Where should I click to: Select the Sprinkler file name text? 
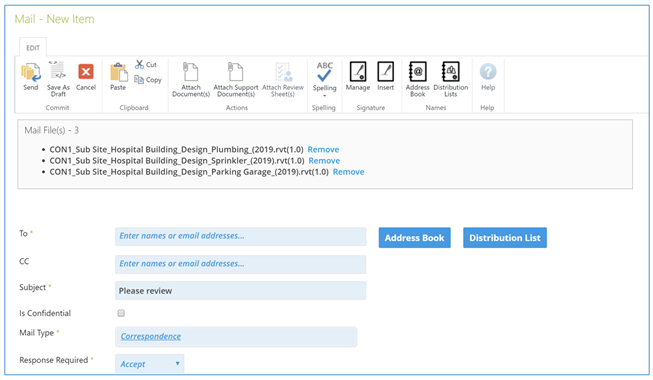[177, 160]
